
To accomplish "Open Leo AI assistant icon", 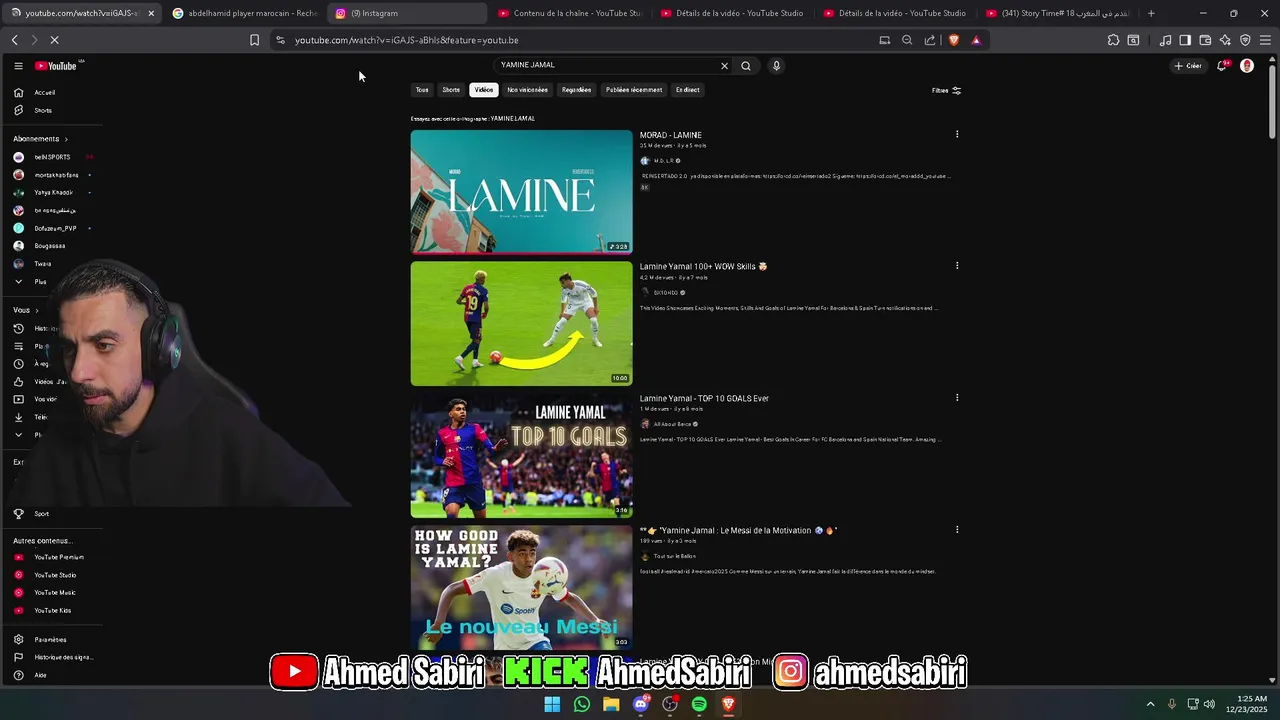I will click(x=1225, y=40).
